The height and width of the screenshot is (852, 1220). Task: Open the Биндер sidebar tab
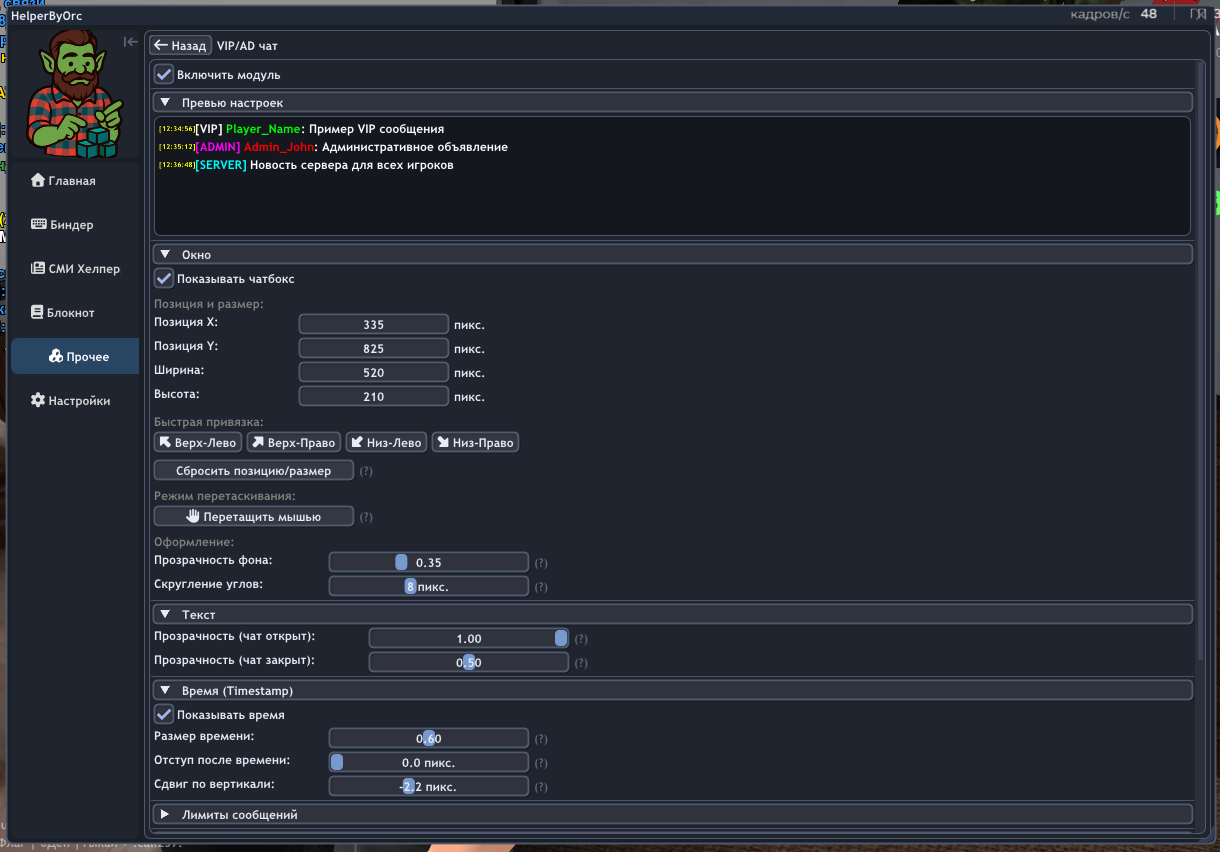click(x=71, y=225)
